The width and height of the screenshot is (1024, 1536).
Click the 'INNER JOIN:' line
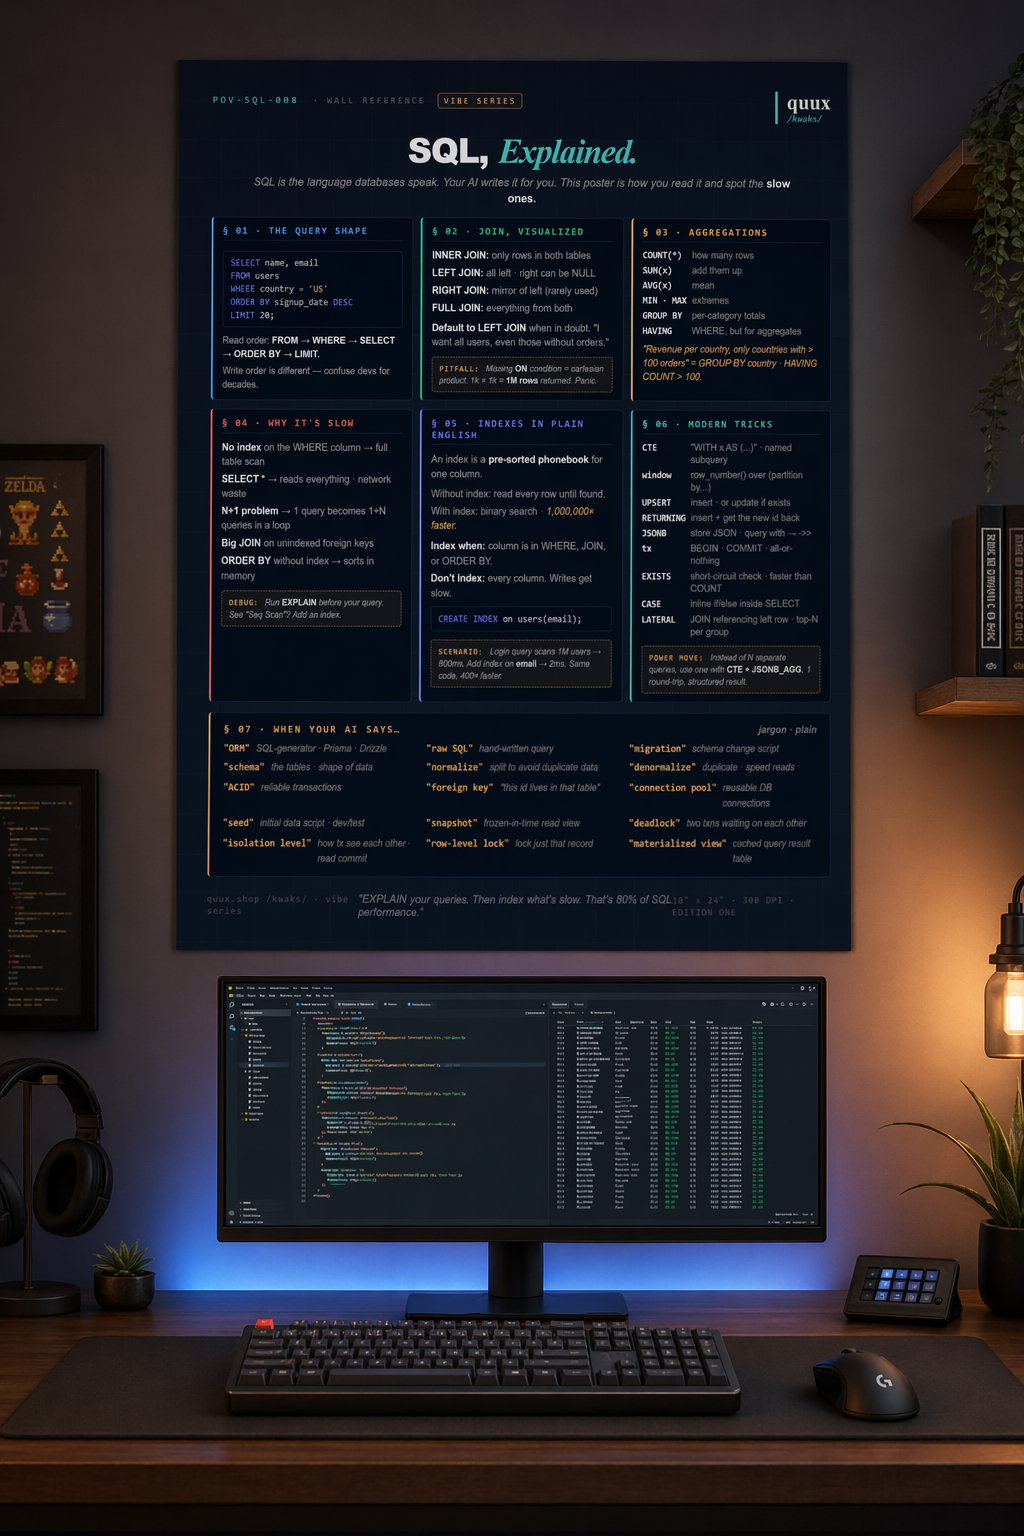tap(511, 256)
